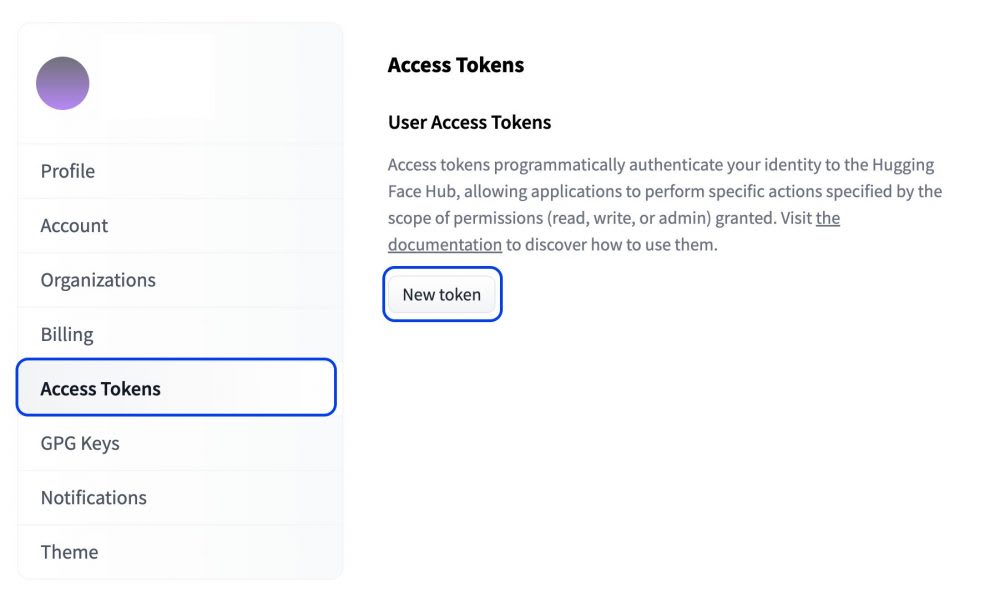Click the New token button
This screenshot has width=1000, height=592.
pos(441,295)
